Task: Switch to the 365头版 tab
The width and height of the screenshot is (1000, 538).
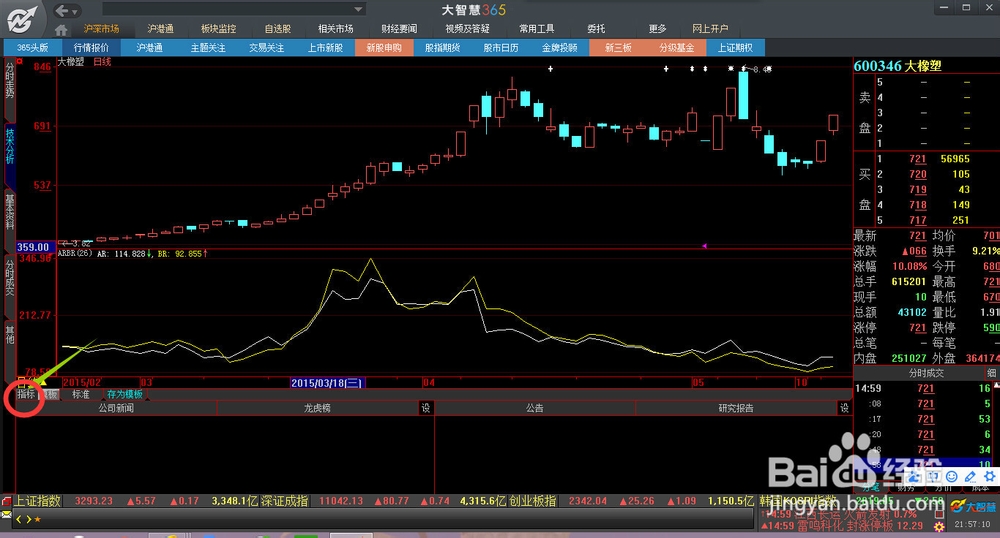Action: [33, 48]
